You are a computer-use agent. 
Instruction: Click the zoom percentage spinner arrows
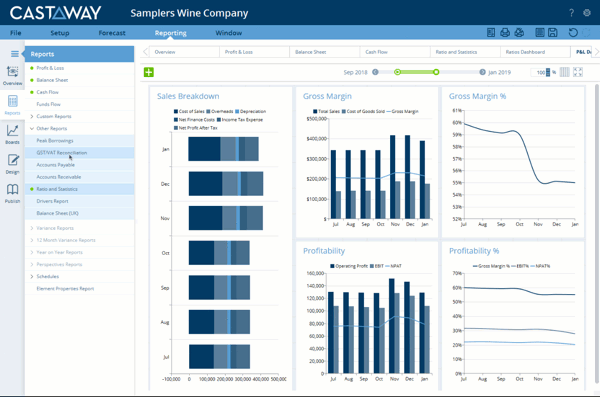pos(548,72)
